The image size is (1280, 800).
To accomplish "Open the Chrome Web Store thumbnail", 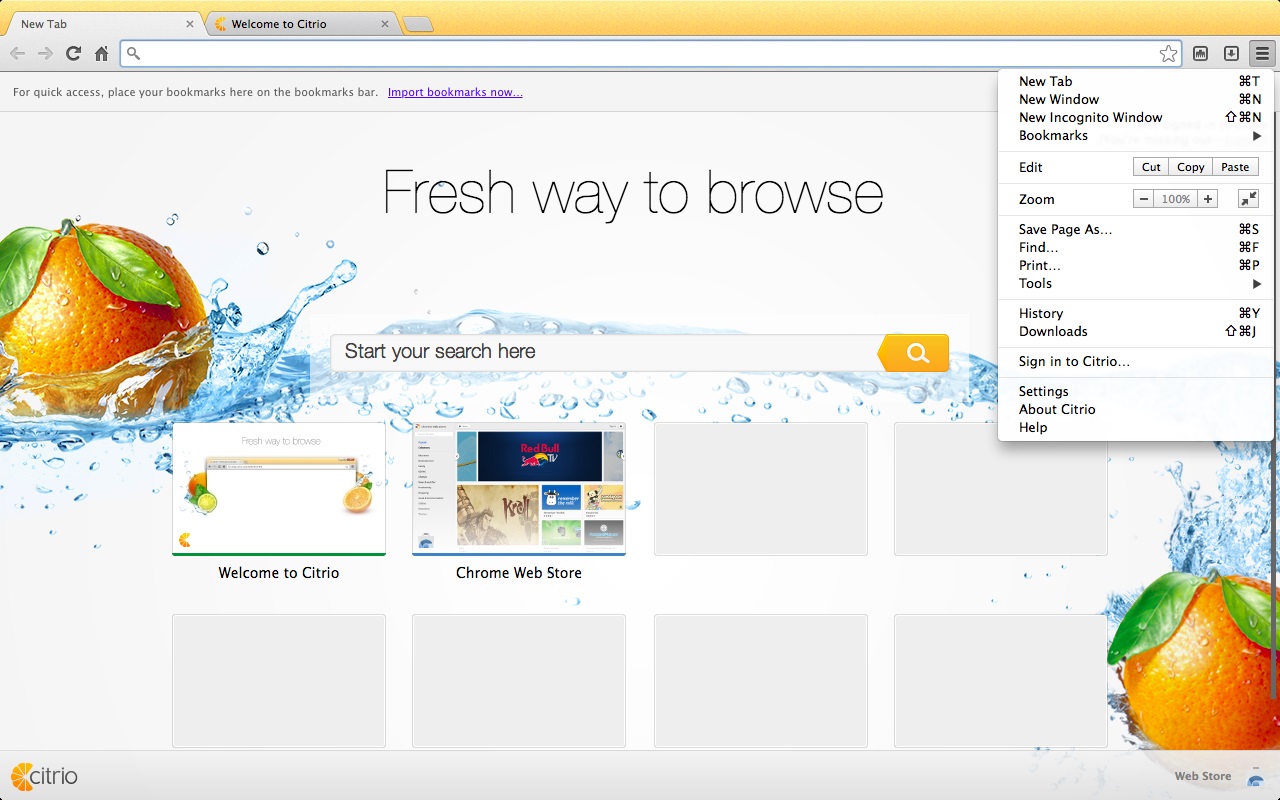I will pos(519,488).
